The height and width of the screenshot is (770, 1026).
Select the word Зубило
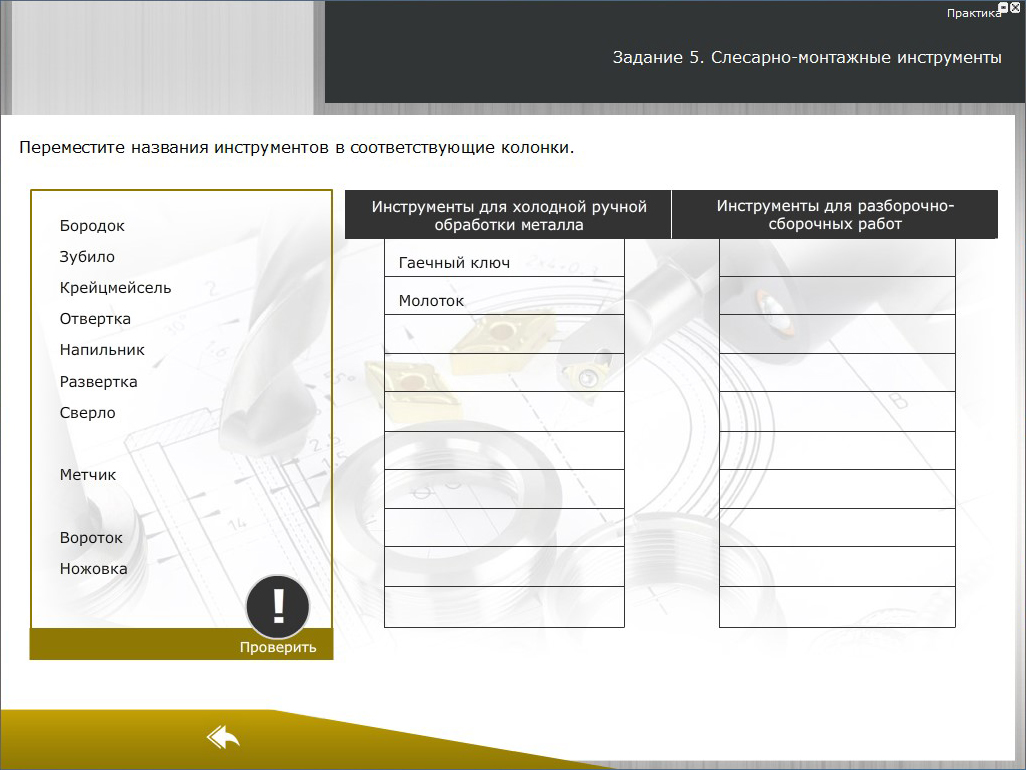(87, 257)
